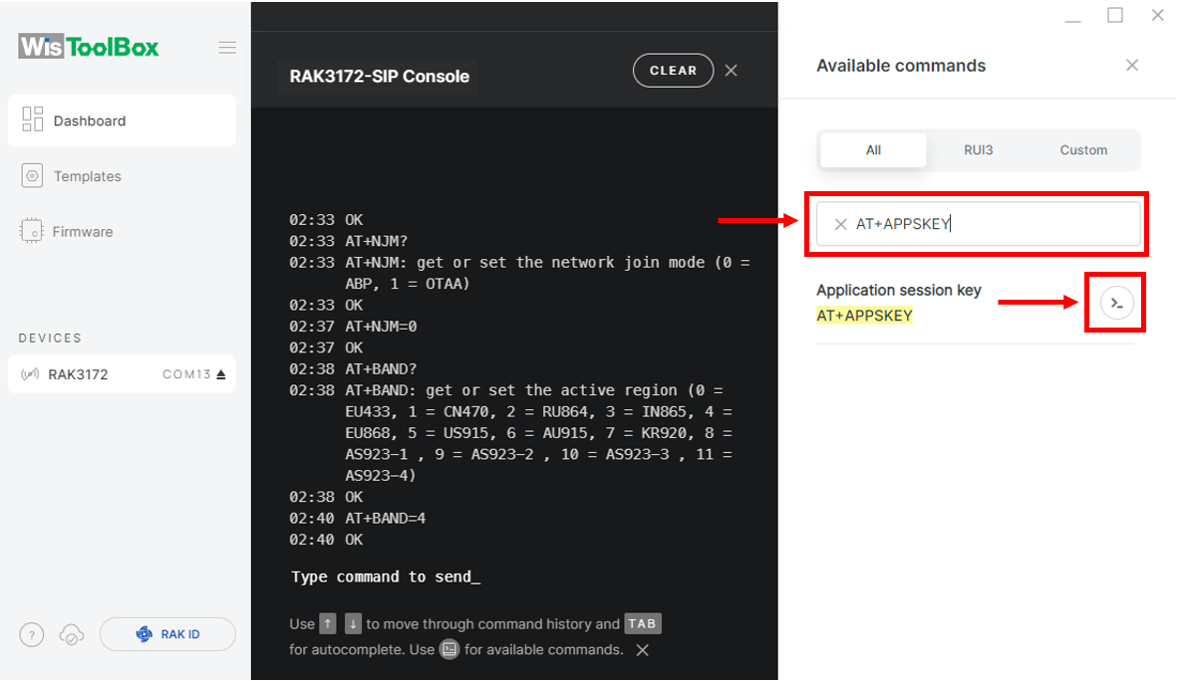
Task: Click the command search field
Action: 978,224
